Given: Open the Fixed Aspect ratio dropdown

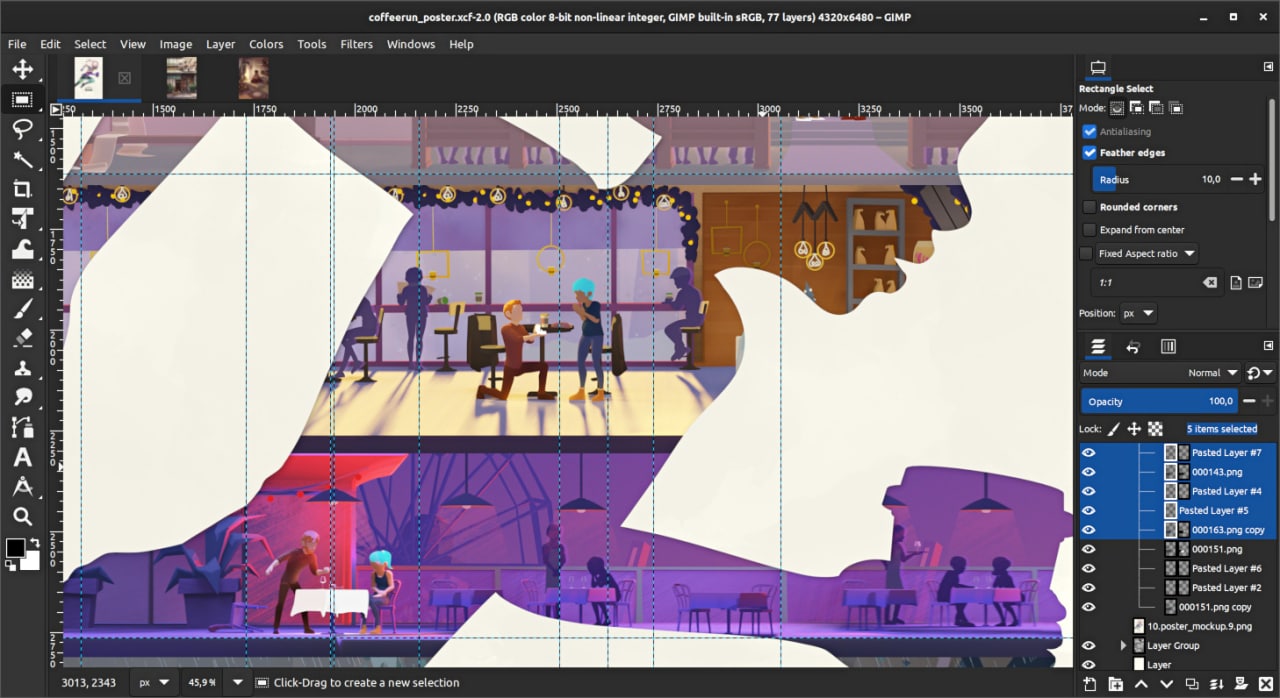Looking at the screenshot, I should tap(1147, 254).
